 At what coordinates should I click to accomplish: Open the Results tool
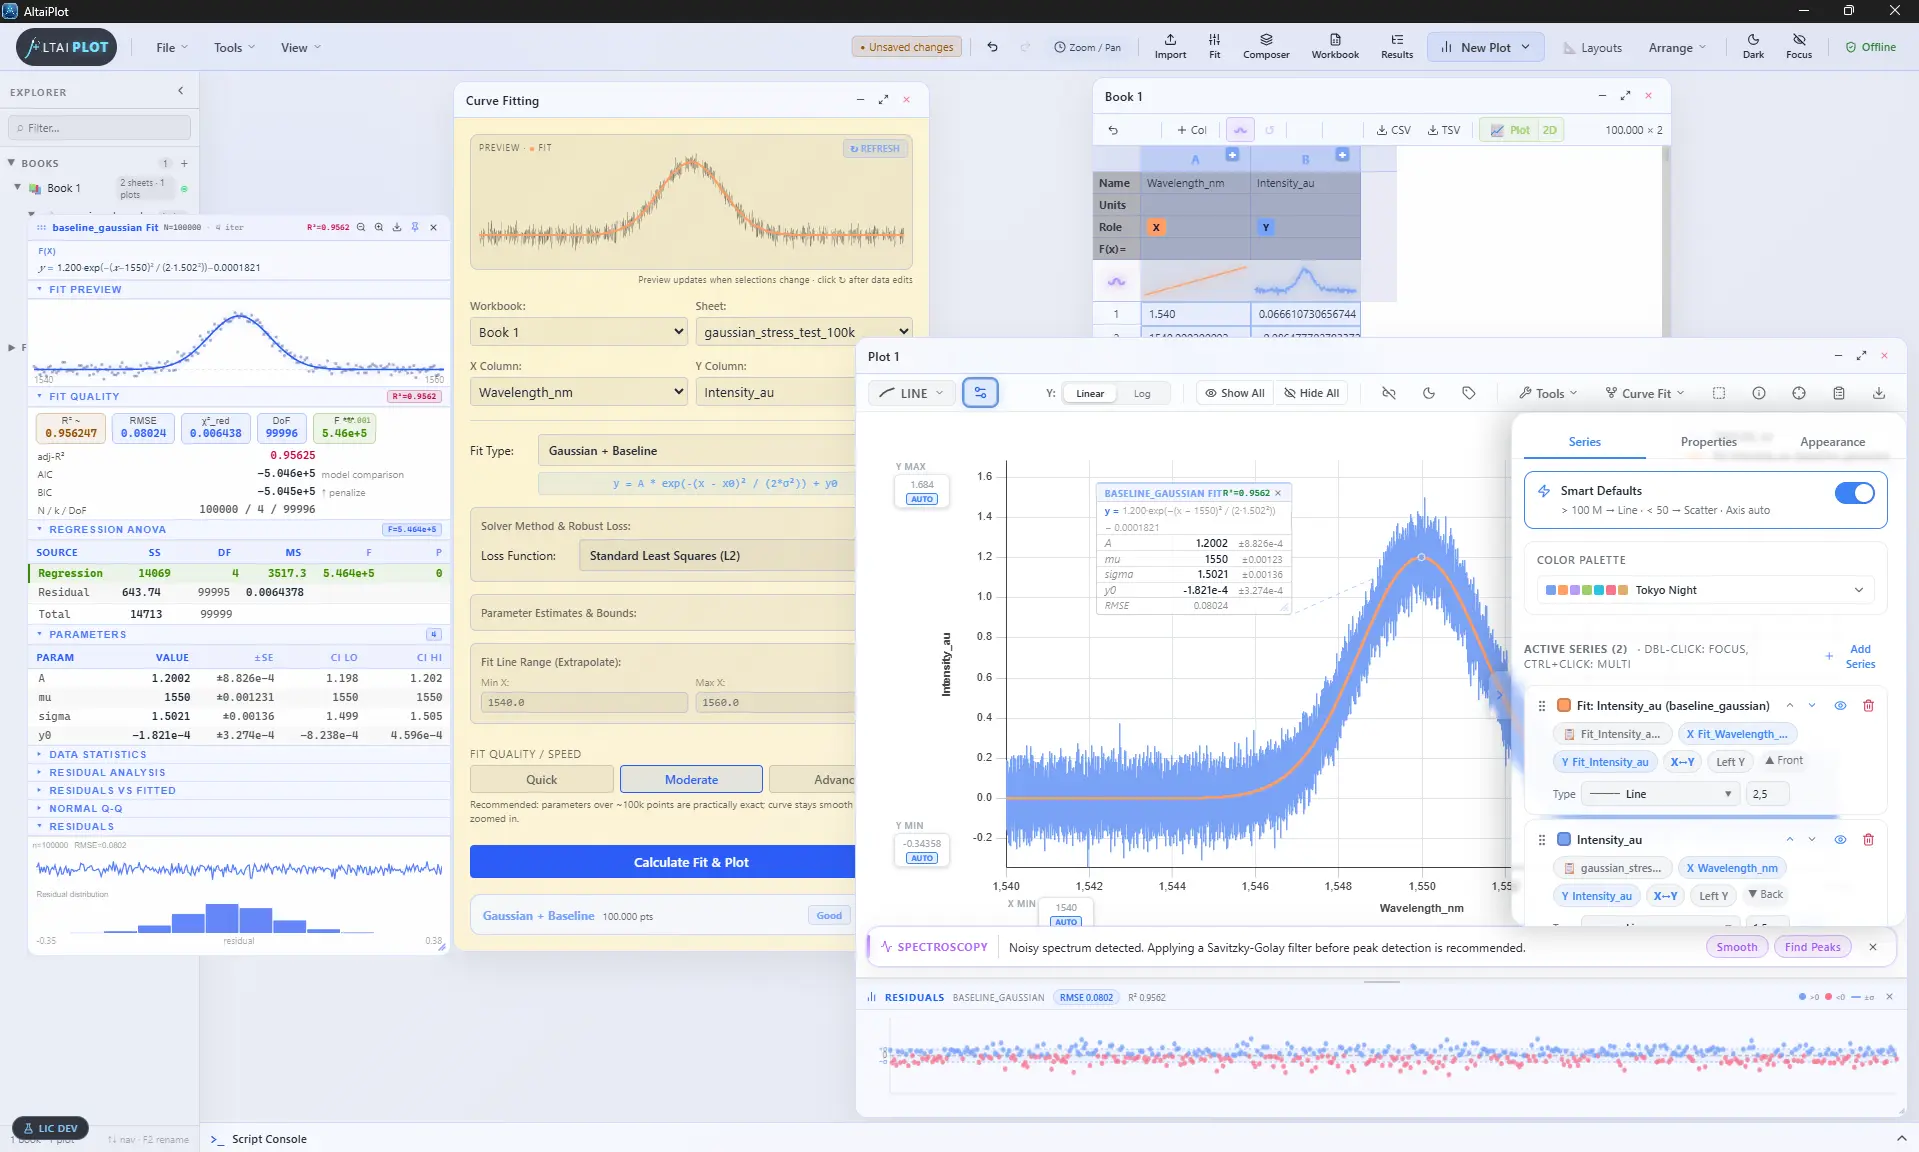pos(1397,46)
